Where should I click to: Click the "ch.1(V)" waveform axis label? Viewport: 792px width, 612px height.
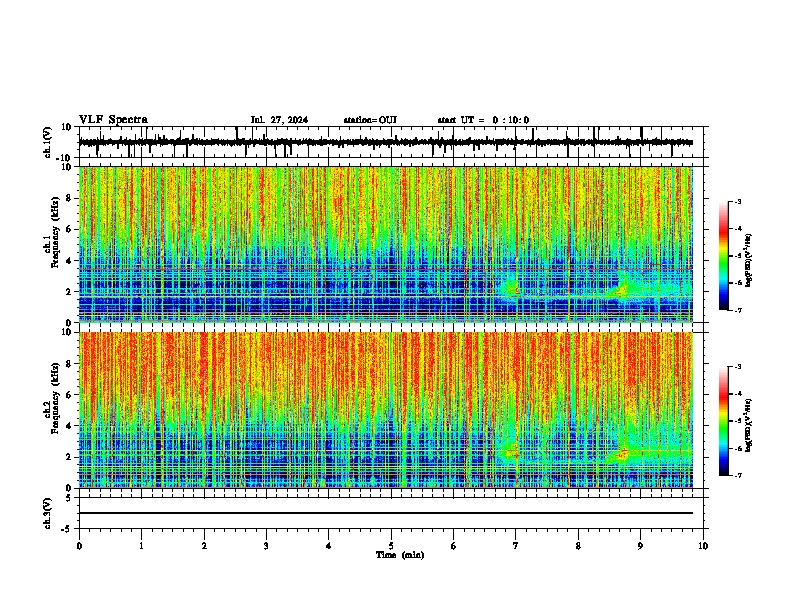pyautogui.click(x=48, y=142)
